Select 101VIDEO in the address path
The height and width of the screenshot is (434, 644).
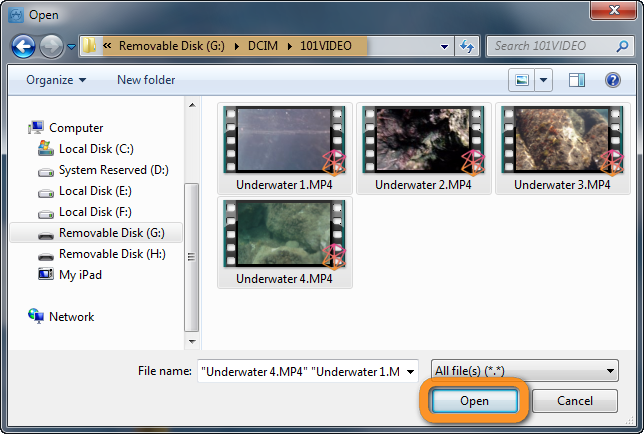pyautogui.click(x=326, y=46)
